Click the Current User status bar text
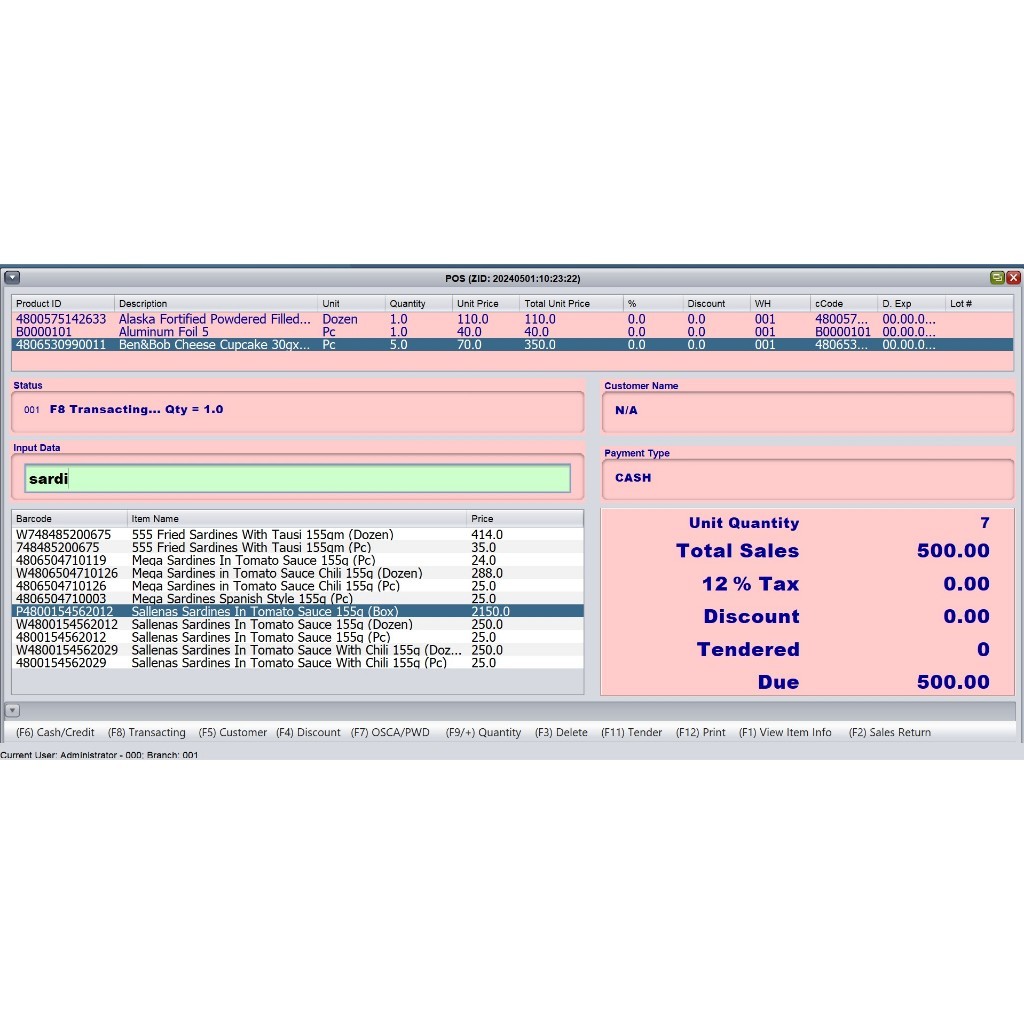 (x=99, y=755)
